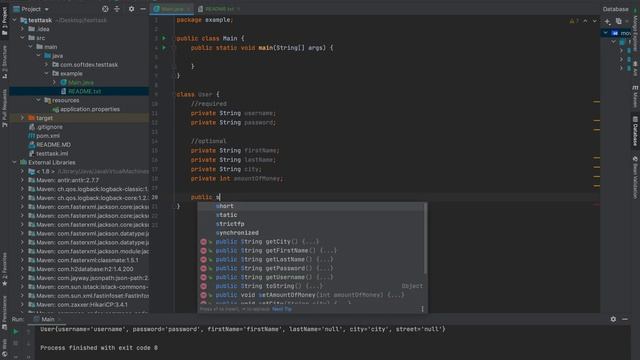
Task: Select setAmountOfMoney completion suggestion
Action: coord(311,295)
